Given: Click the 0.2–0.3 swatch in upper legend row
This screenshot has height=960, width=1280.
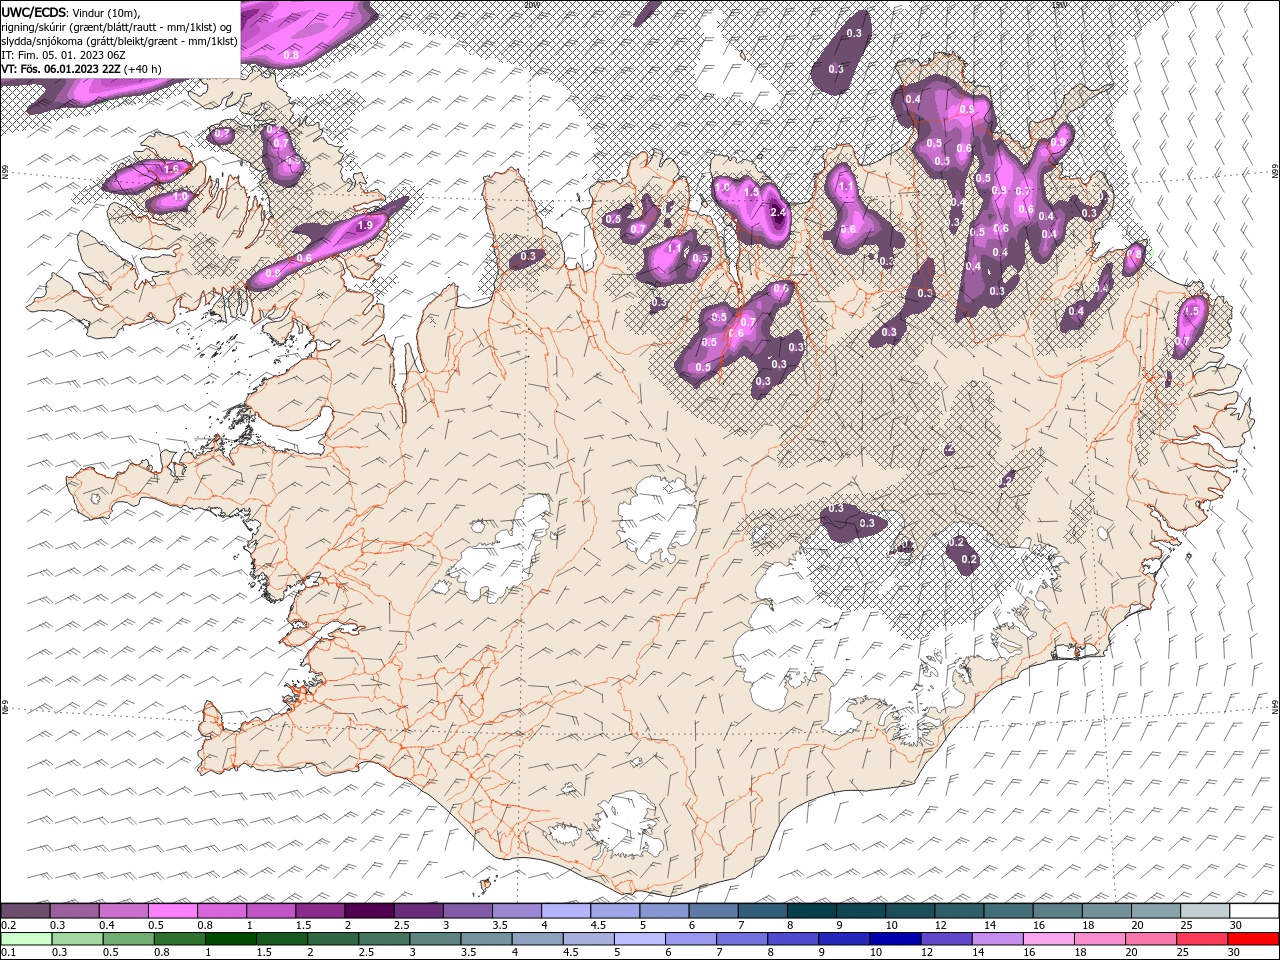Looking at the screenshot, I should tap(25, 911).
